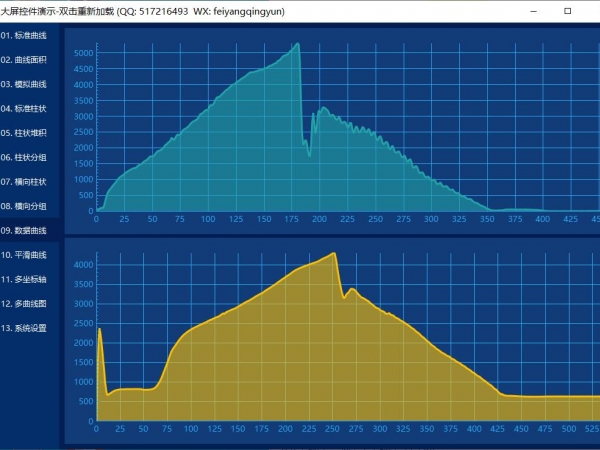Click the peak of the teal curve
600x450 pixels.
tap(298, 44)
